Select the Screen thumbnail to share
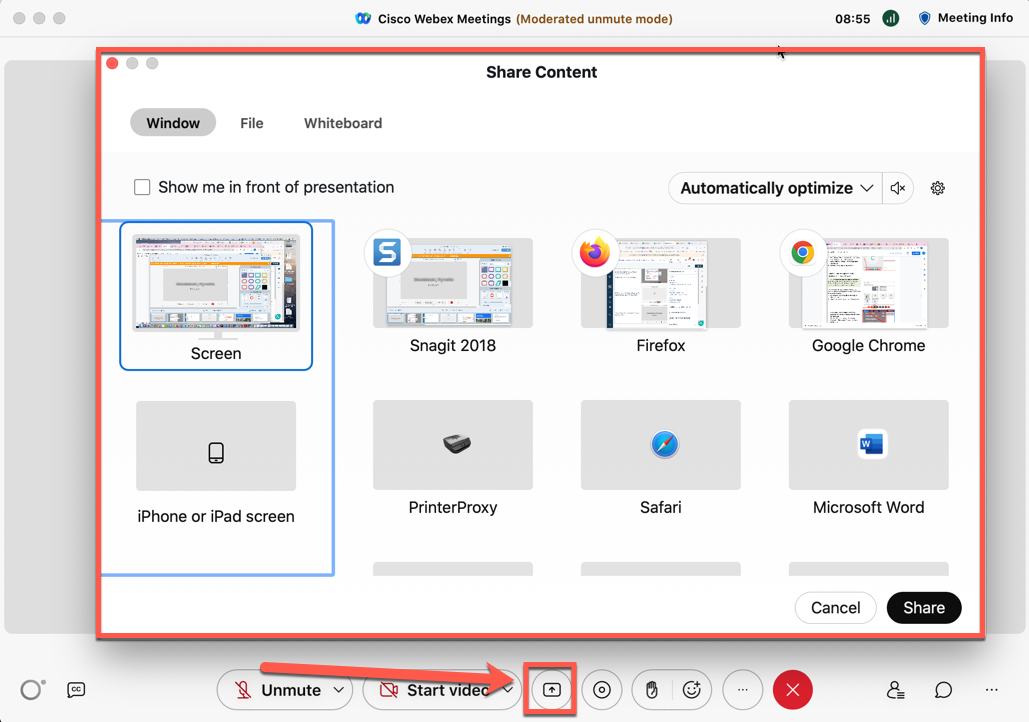This screenshot has height=722, width=1029. click(x=216, y=296)
